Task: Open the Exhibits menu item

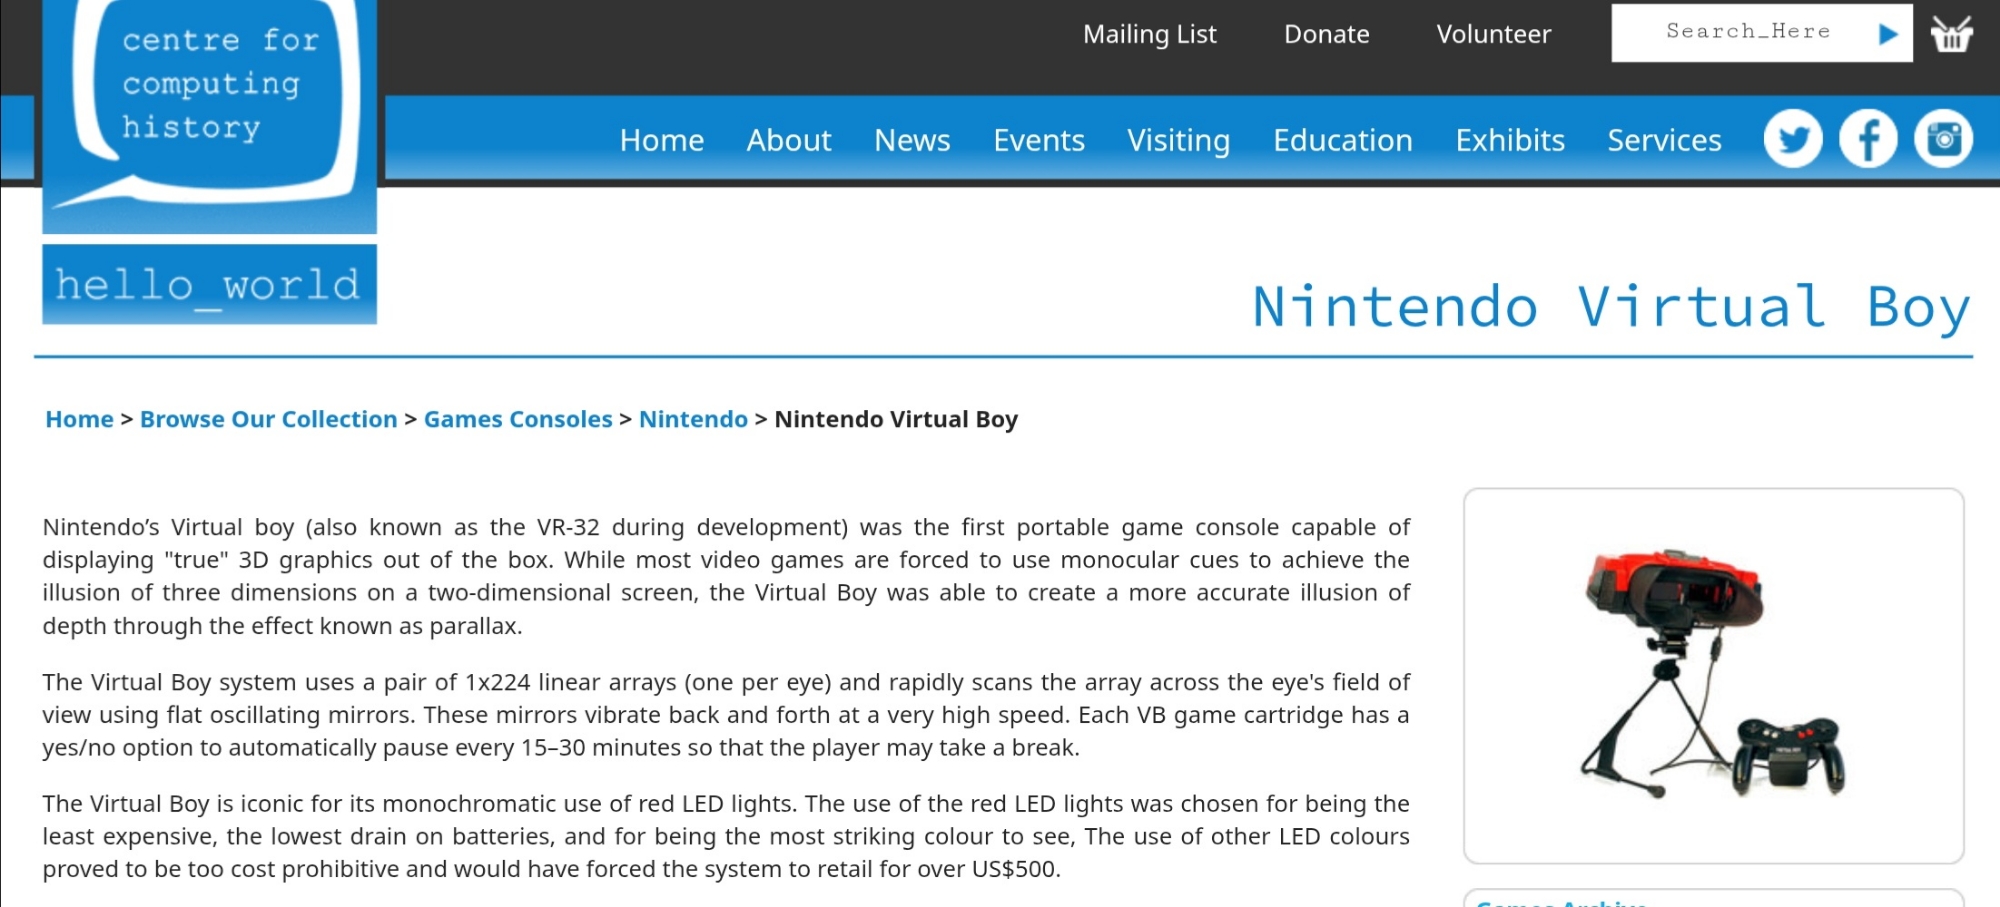Action: 1509,141
